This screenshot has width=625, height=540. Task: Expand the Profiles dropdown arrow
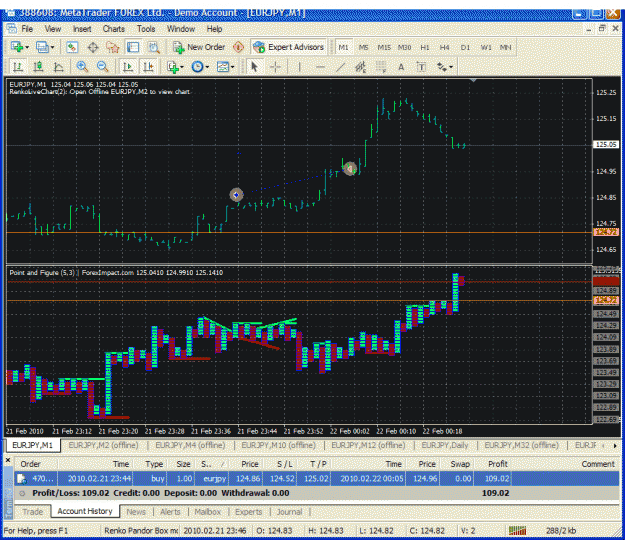[52, 47]
